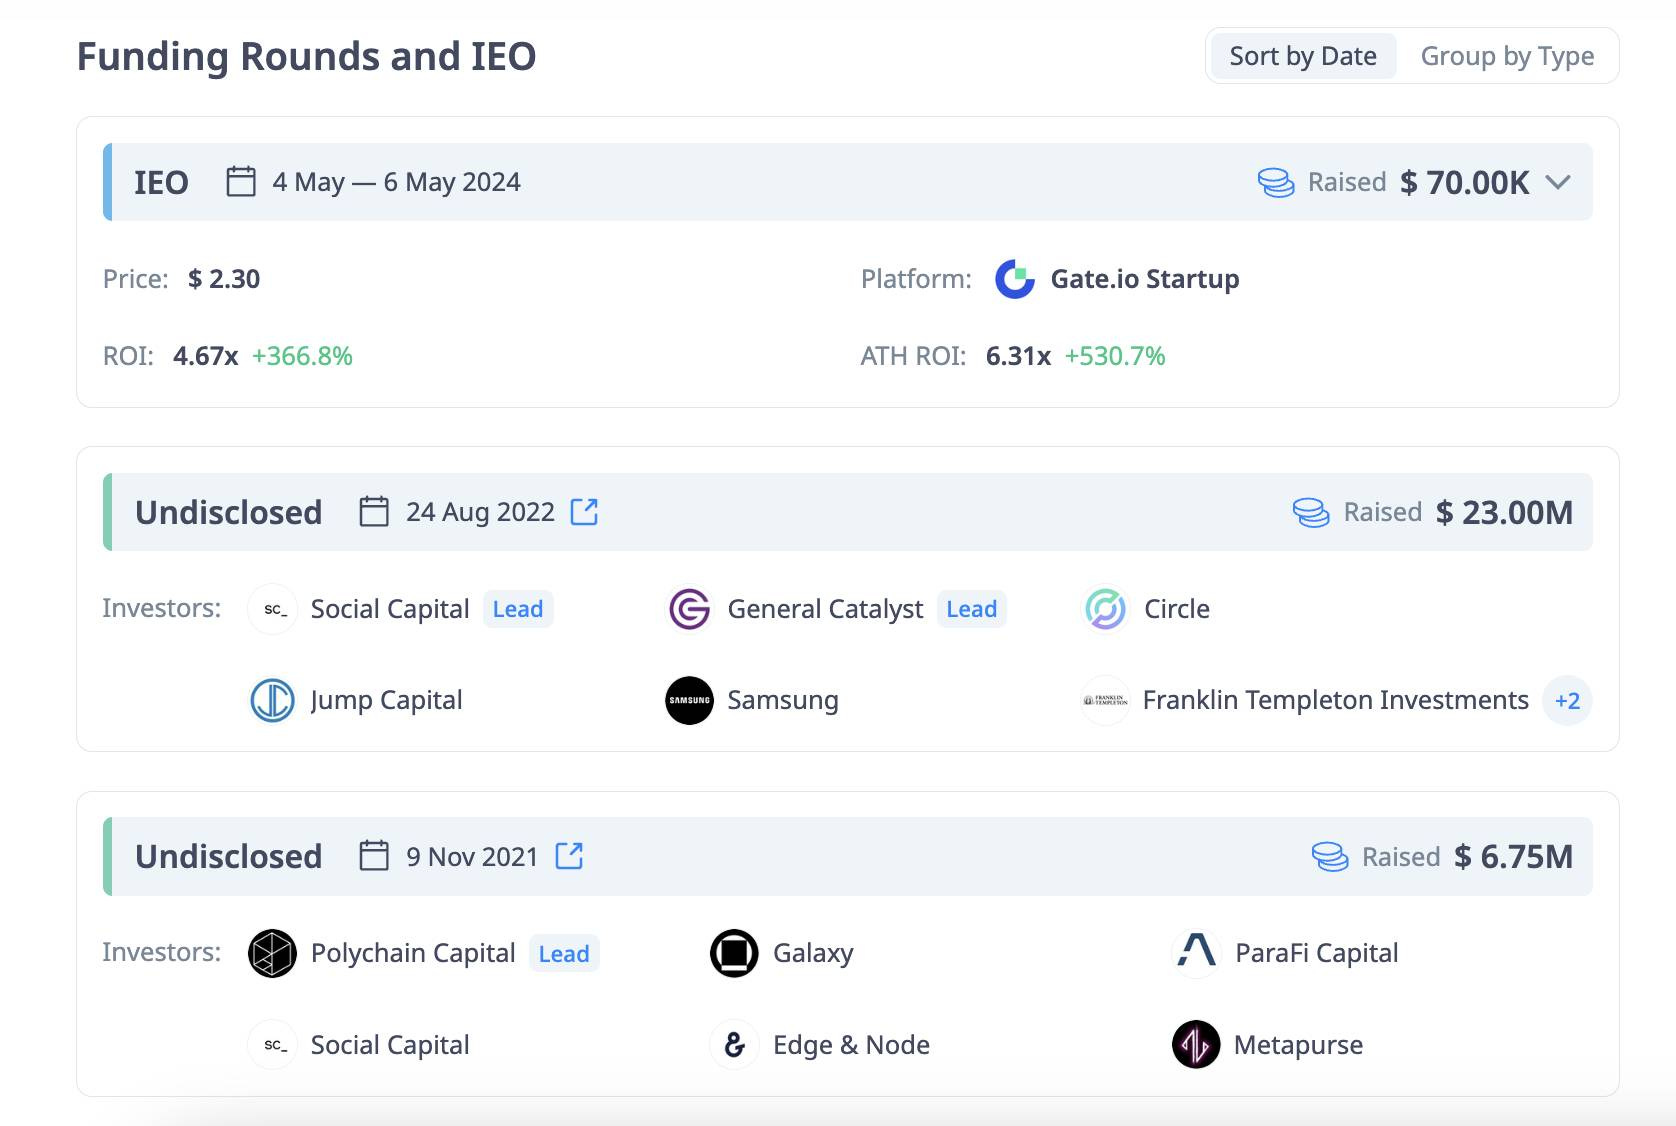1676x1126 pixels.
Task: Click the Social Capital logo in 2021 round
Action: tap(273, 1045)
